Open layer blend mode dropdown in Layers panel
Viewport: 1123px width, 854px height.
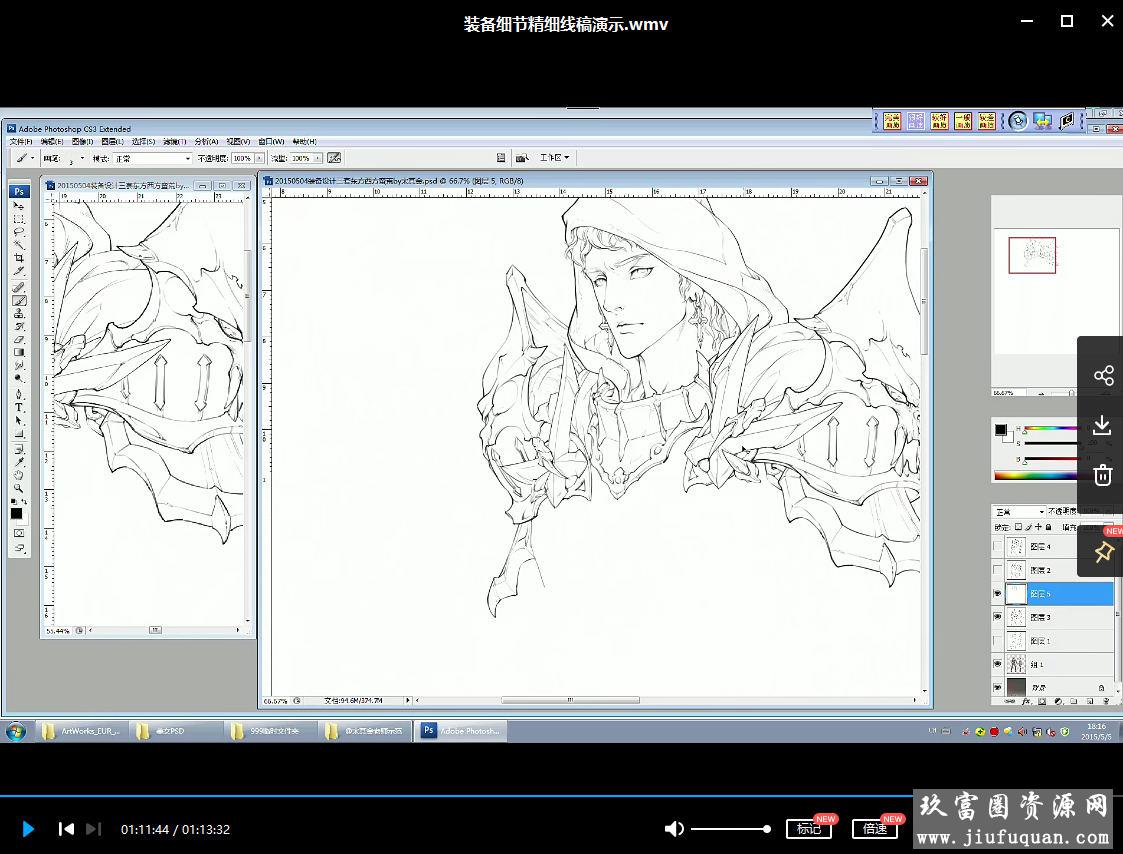(x=1019, y=512)
